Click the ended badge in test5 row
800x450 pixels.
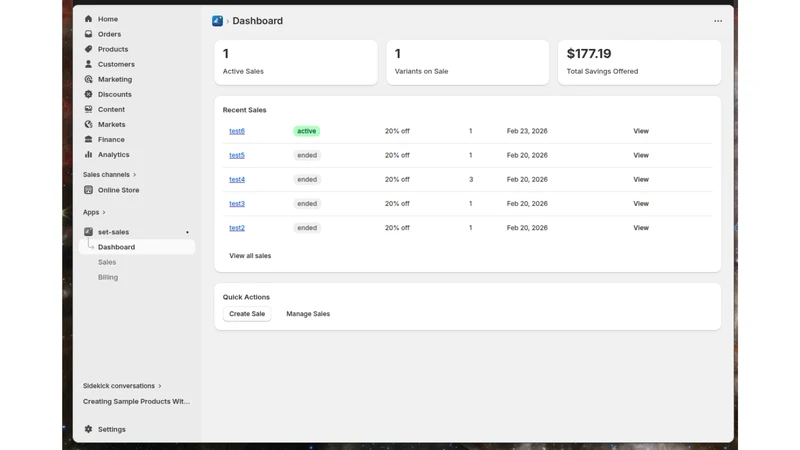[307, 155]
